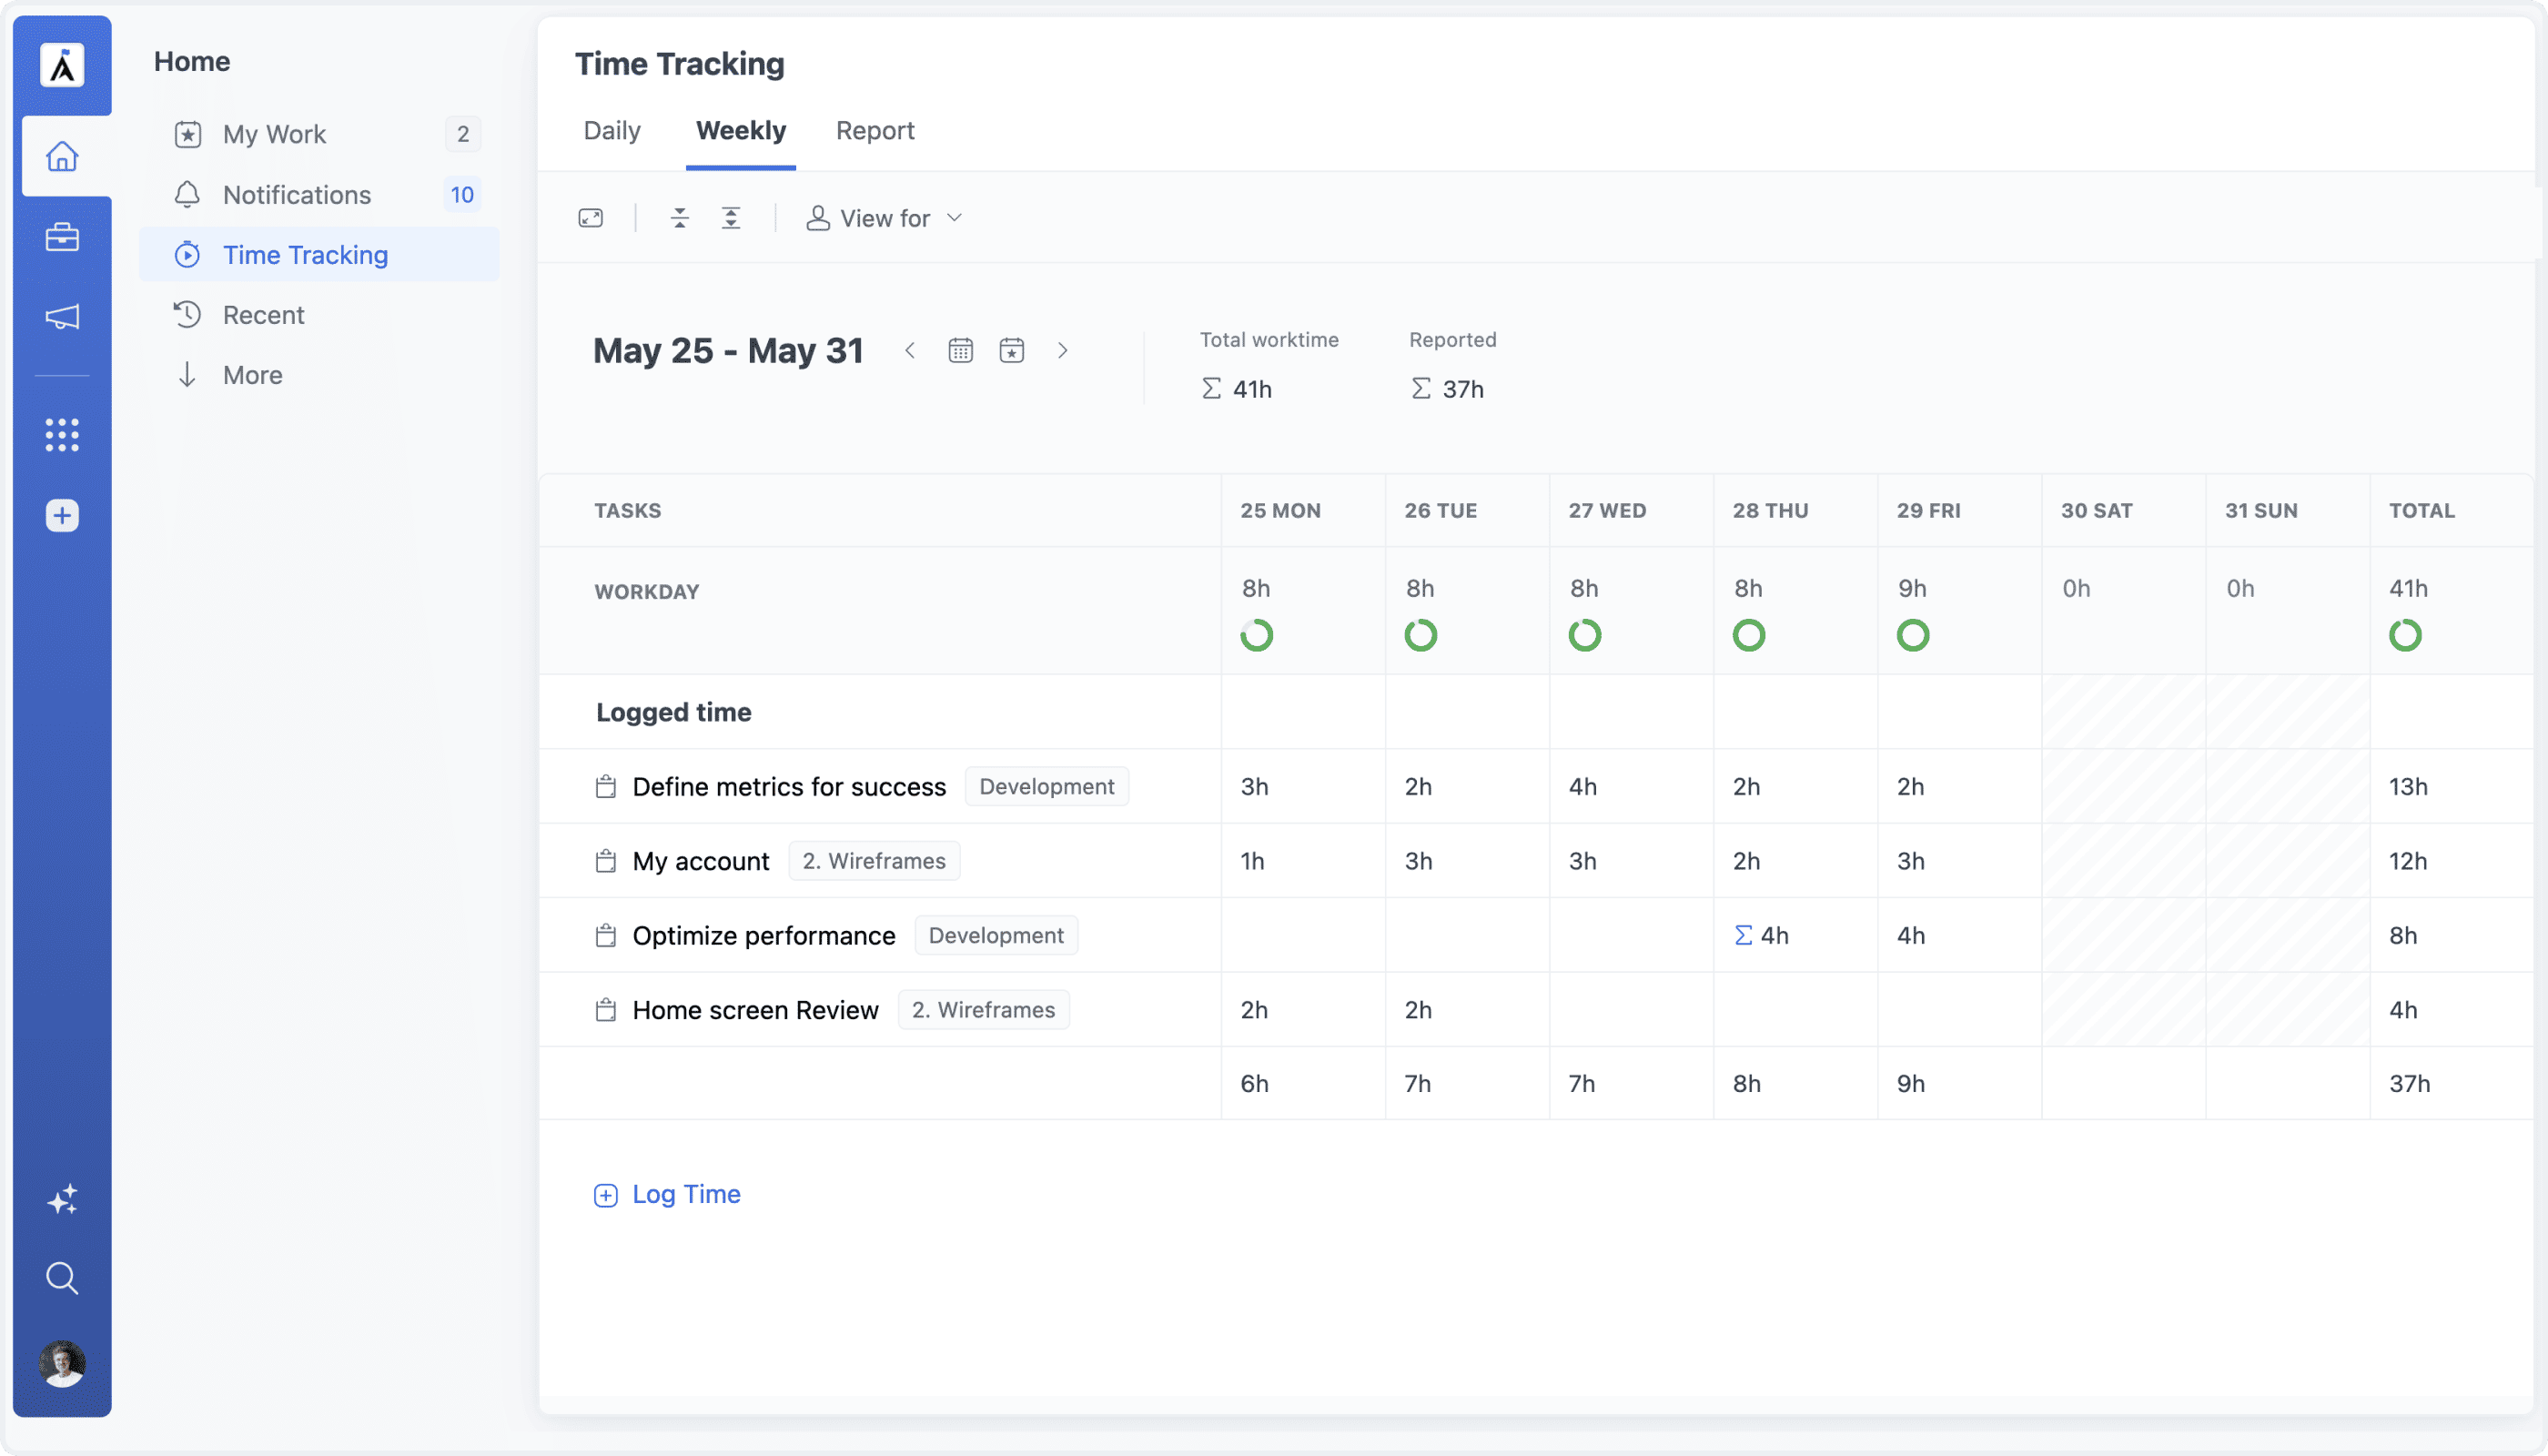Click task icon beside Home screen Review
Image resolution: width=2548 pixels, height=1456 pixels.
[x=606, y=1010]
